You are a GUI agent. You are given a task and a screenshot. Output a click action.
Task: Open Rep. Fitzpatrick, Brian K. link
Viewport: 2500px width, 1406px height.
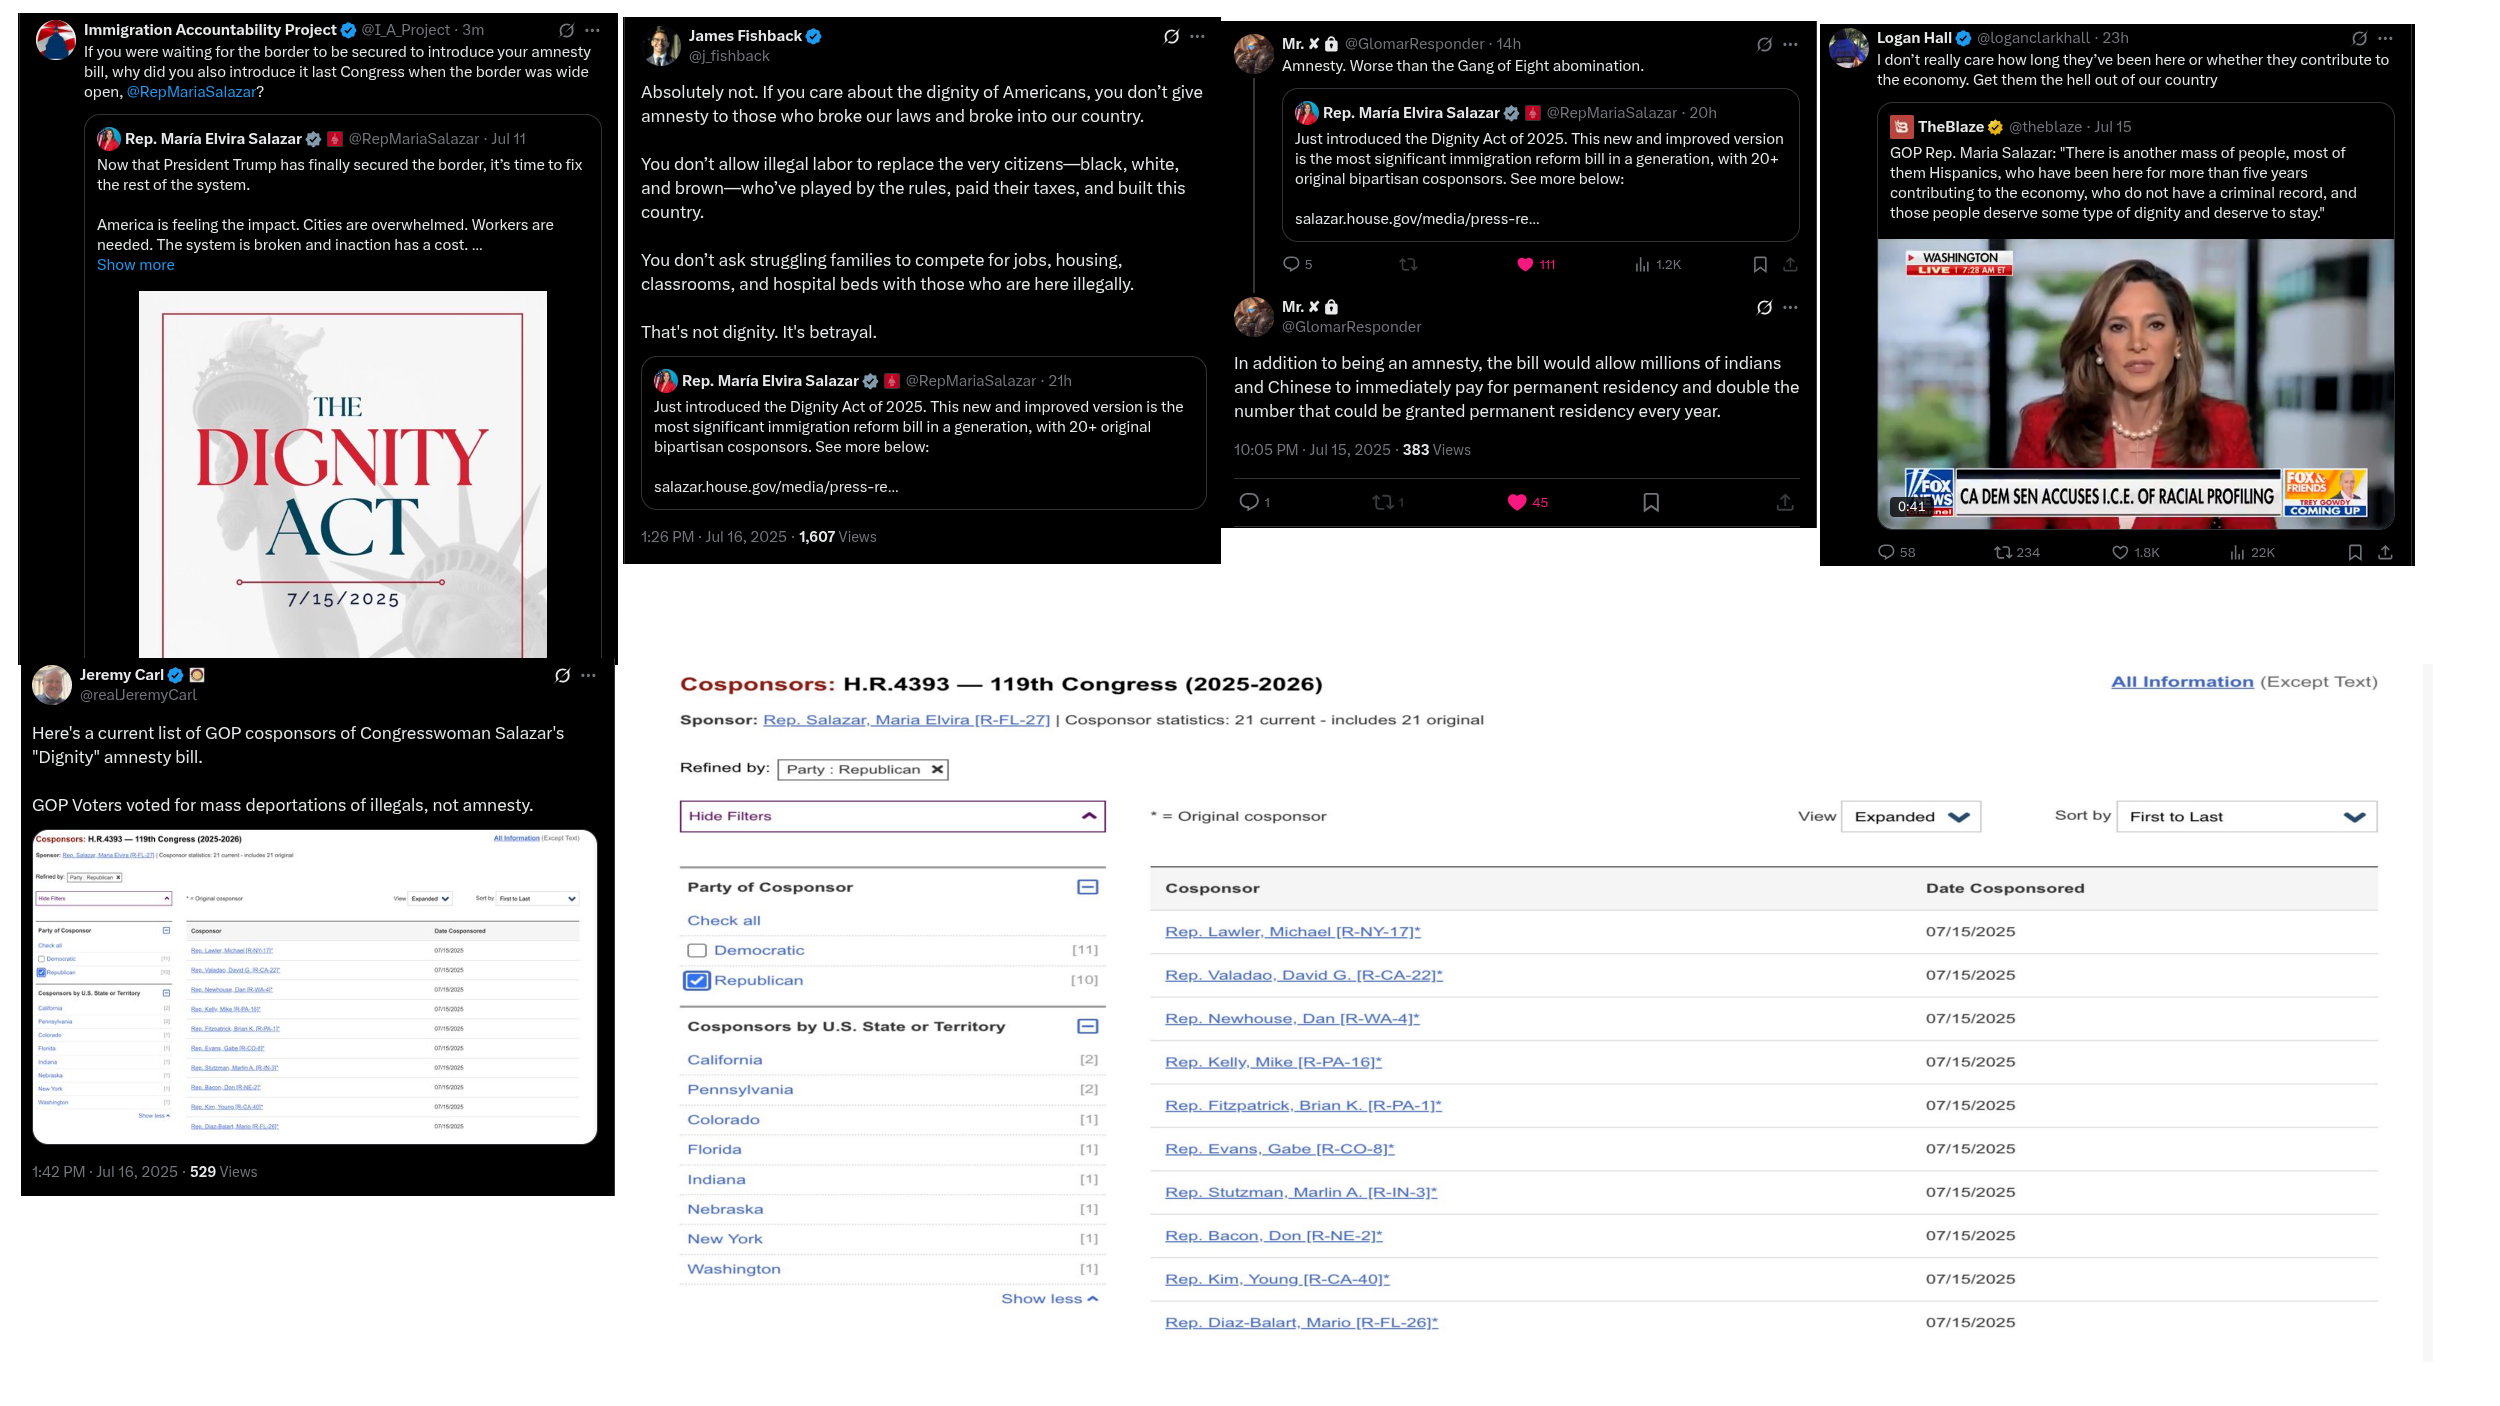point(1303,1106)
